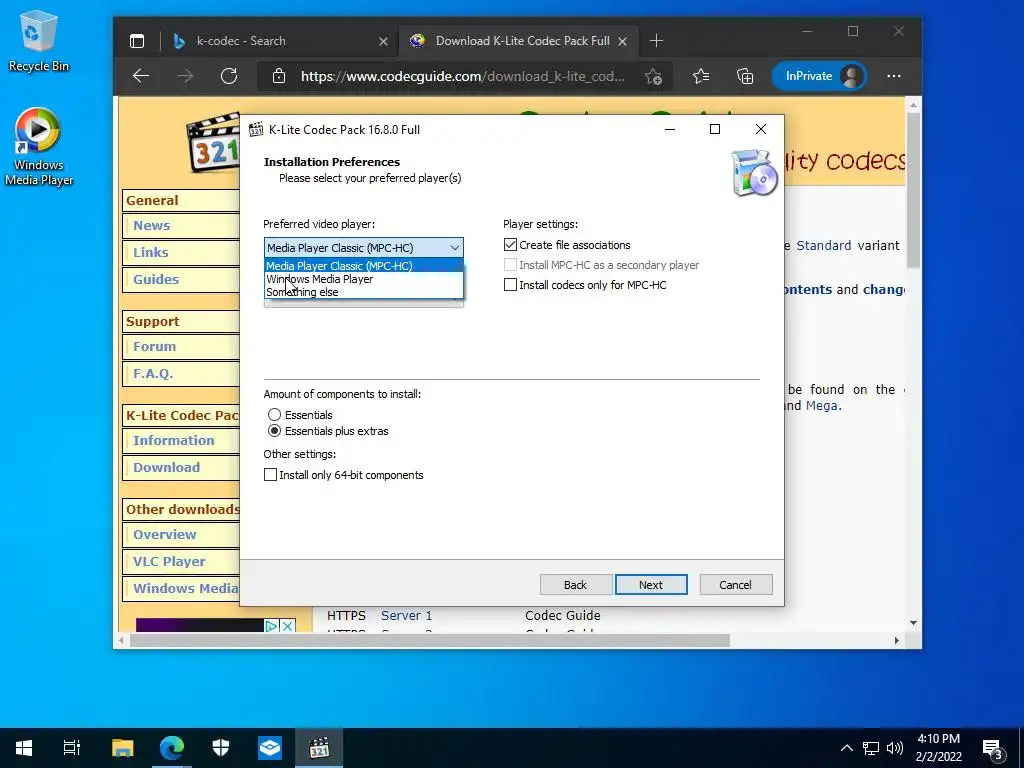The height and width of the screenshot is (768, 1024).
Task: Cancel the K-Lite Codec Pack setup
Action: pyautogui.click(x=735, y=584)
